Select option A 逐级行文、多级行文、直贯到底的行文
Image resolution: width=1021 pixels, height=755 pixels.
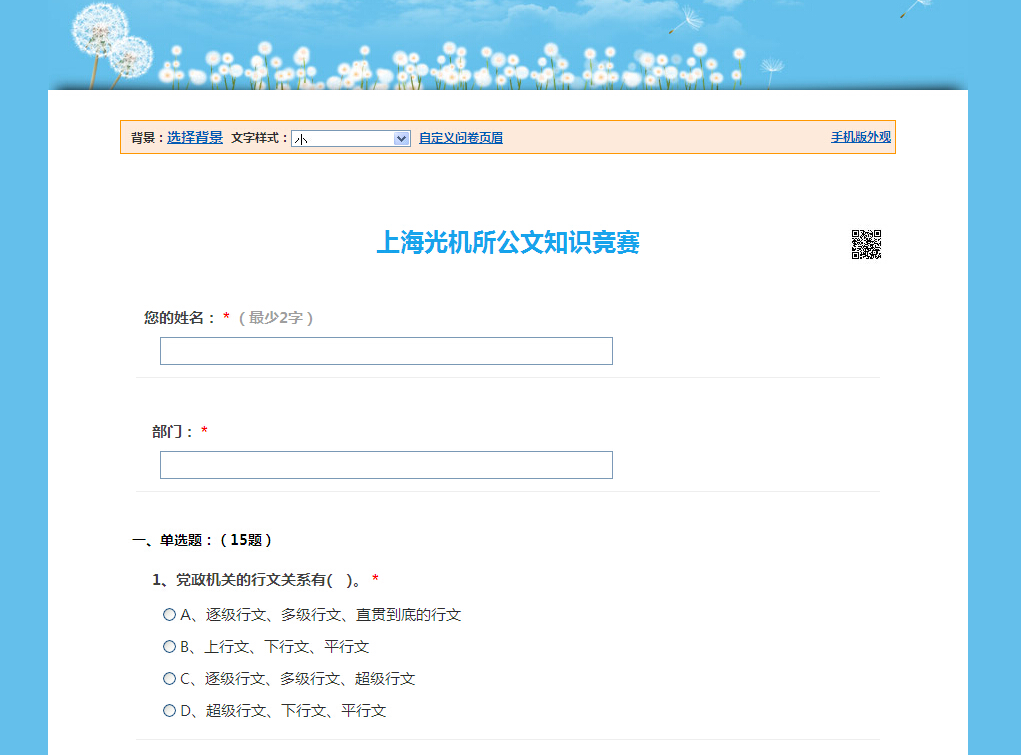169,615
